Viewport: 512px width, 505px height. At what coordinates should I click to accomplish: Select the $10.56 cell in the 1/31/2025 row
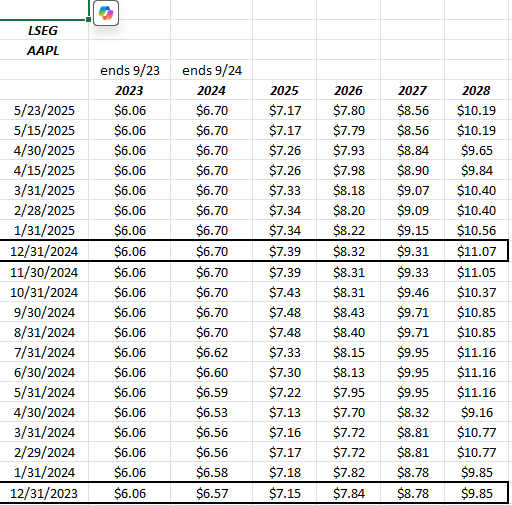[476, 230]
